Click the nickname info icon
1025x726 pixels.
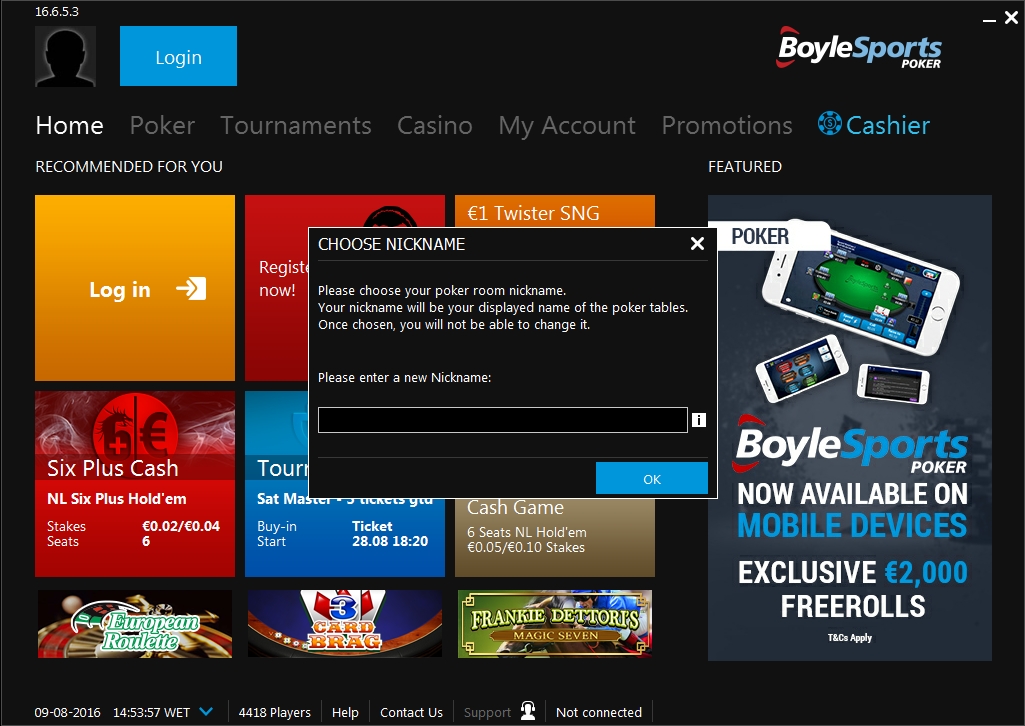699,420
